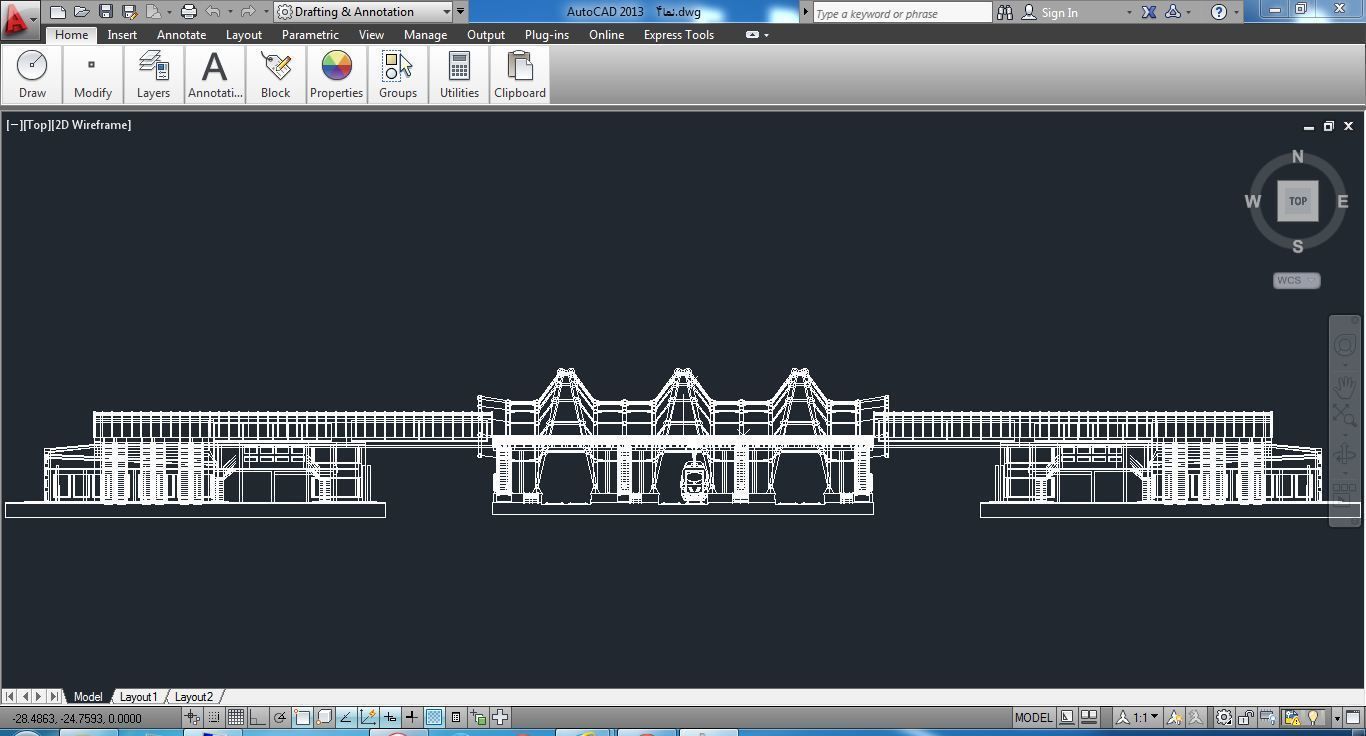Open the Annotation panel

214,75
